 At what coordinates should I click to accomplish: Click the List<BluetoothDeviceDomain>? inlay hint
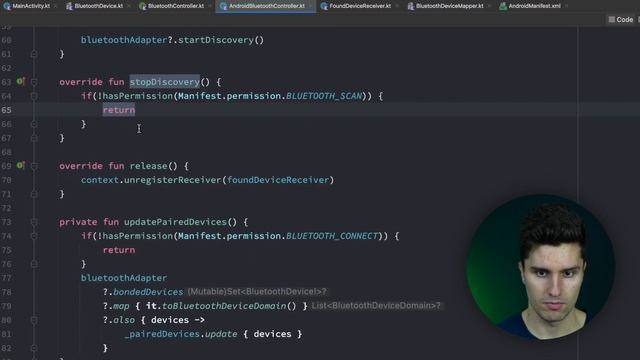point(376,306)
